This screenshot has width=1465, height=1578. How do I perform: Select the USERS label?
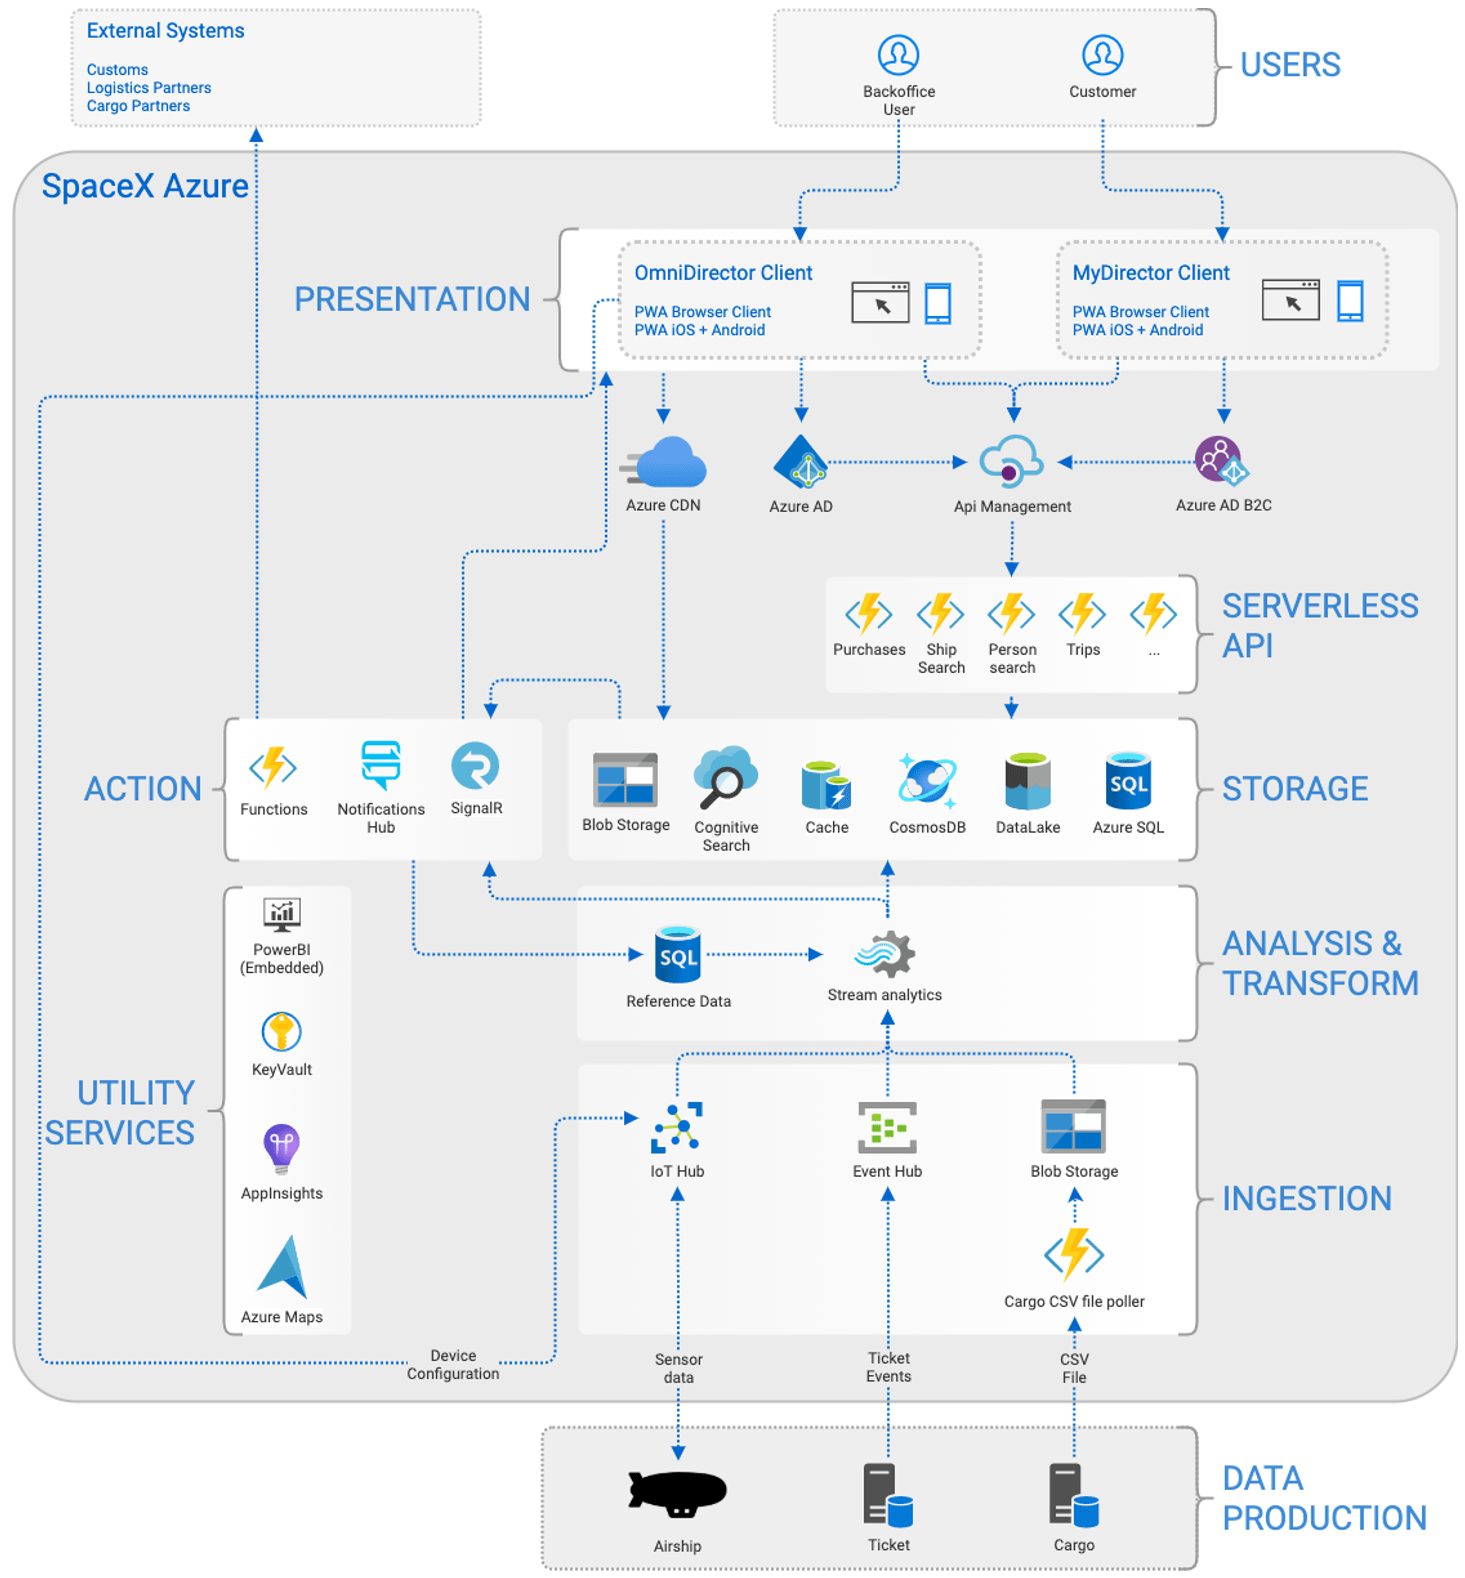click(1290, 65)
